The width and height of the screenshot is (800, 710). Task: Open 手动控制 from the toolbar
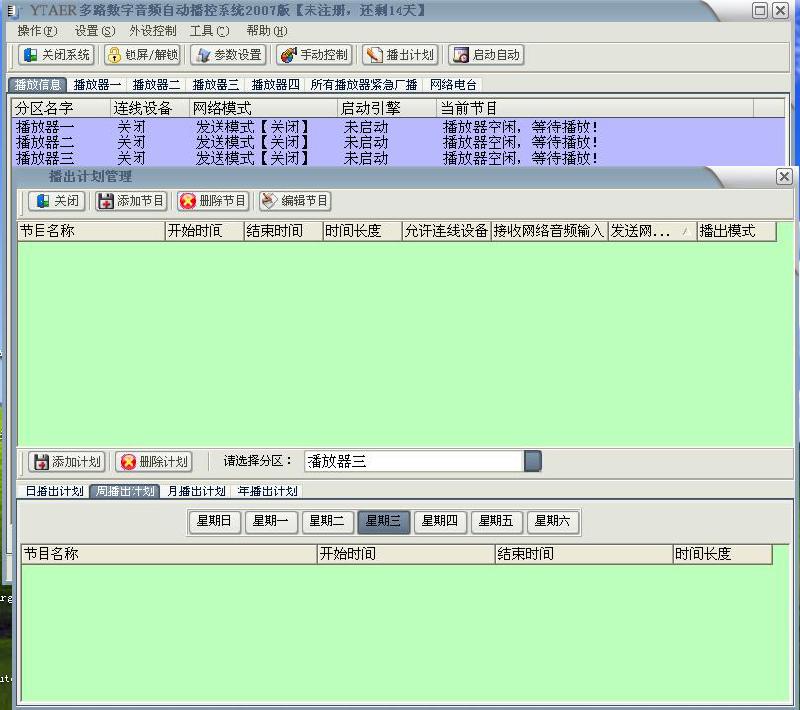(314, 55)
